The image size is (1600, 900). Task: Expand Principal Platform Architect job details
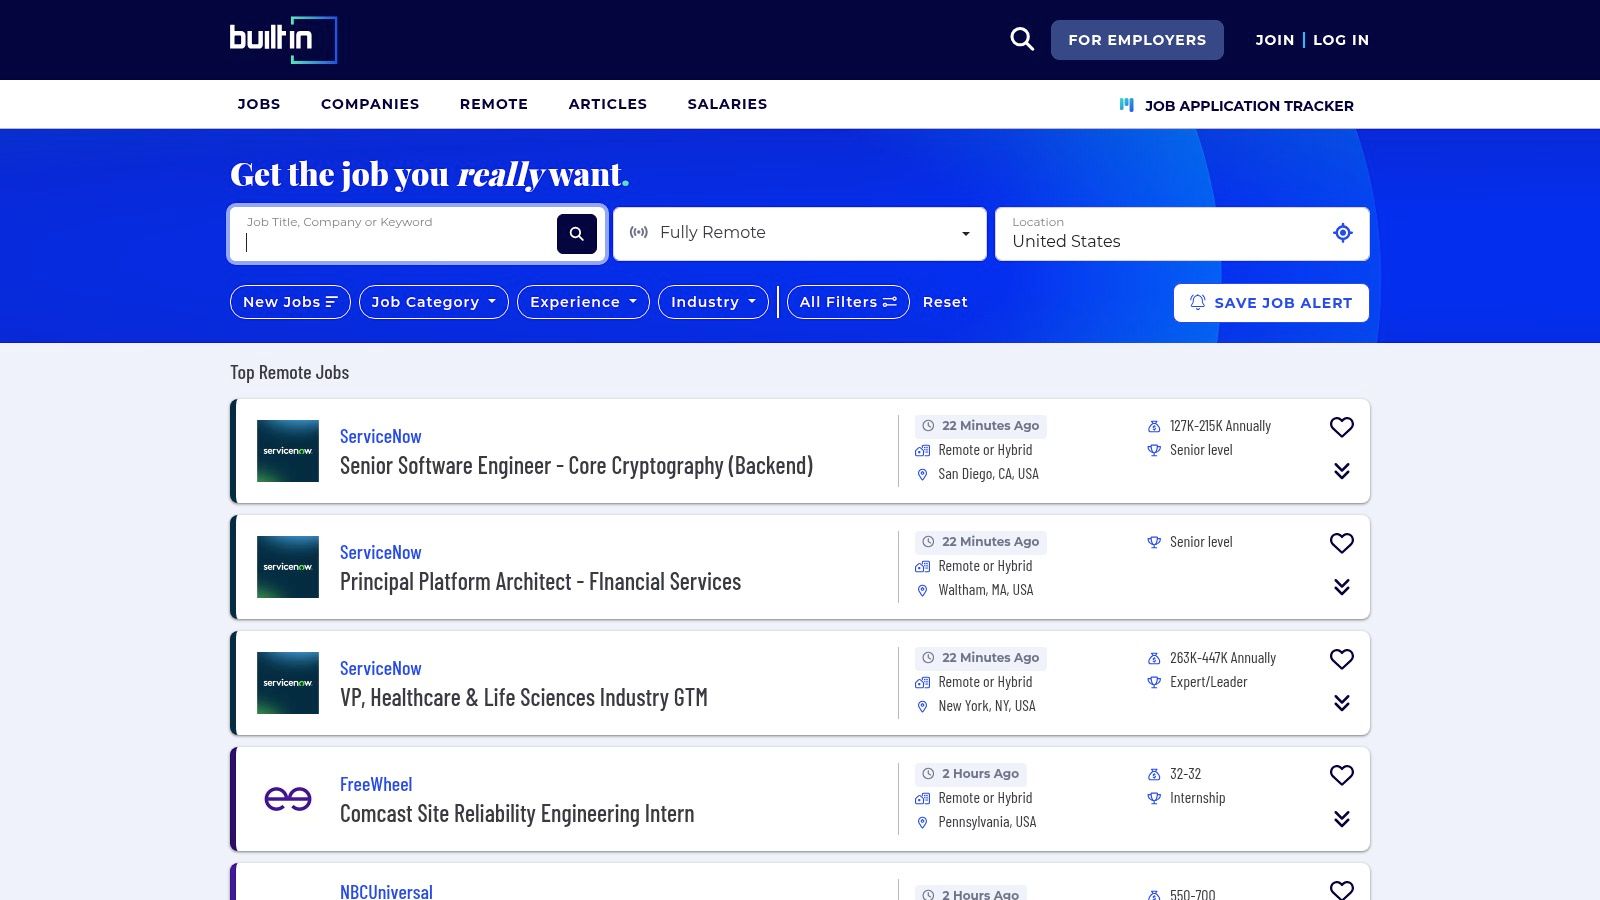pos(1342,587)
